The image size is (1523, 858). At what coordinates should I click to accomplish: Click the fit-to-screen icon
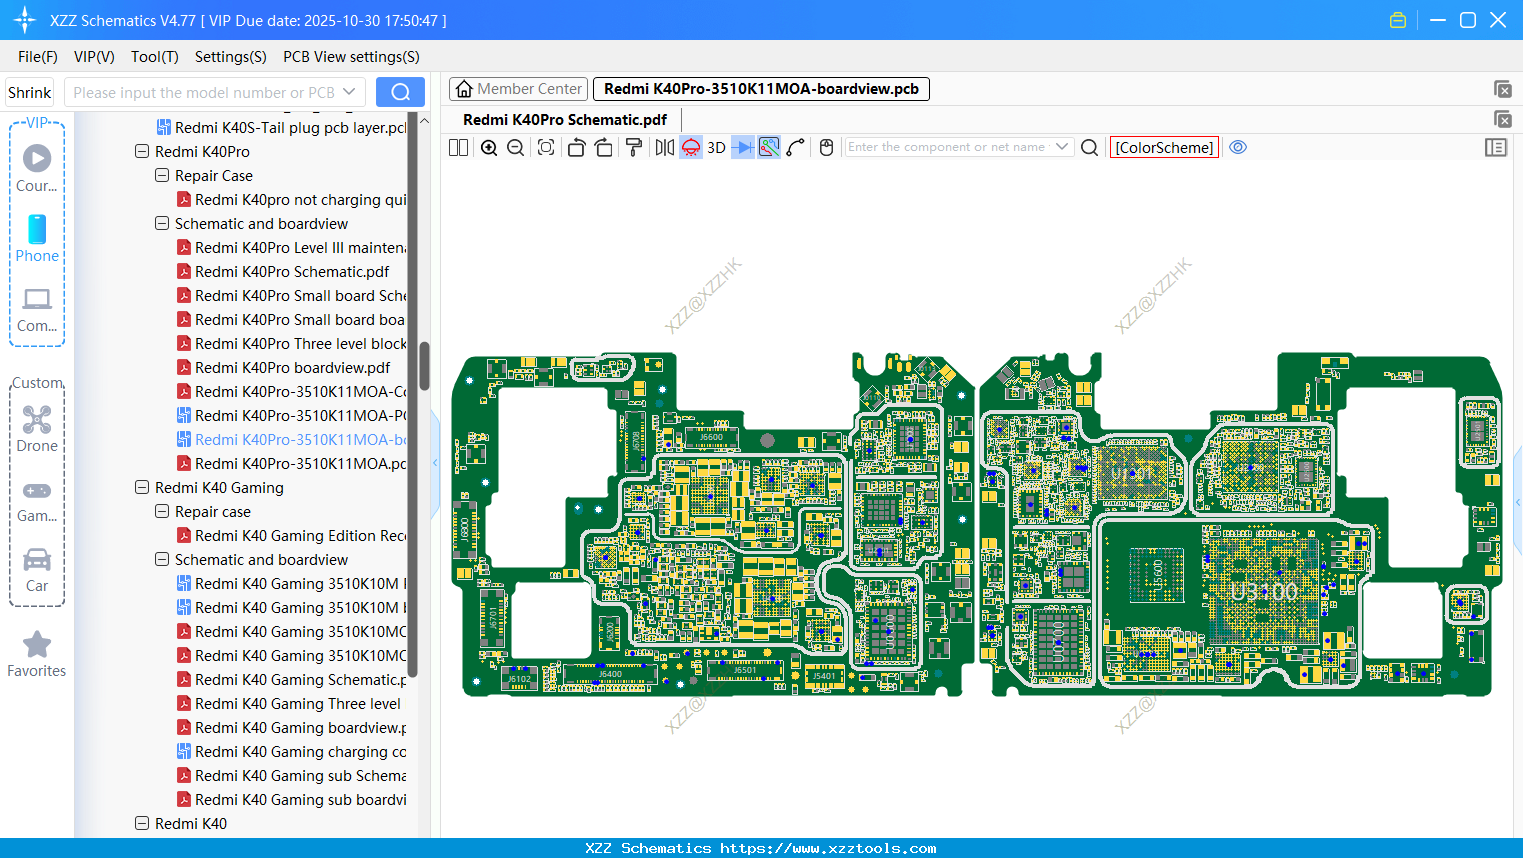[546, 148]
